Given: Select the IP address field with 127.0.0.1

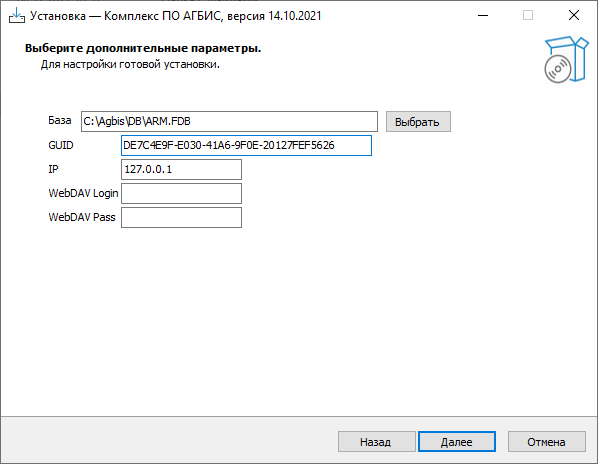Looking at the screenshot, I should point(181,169).
